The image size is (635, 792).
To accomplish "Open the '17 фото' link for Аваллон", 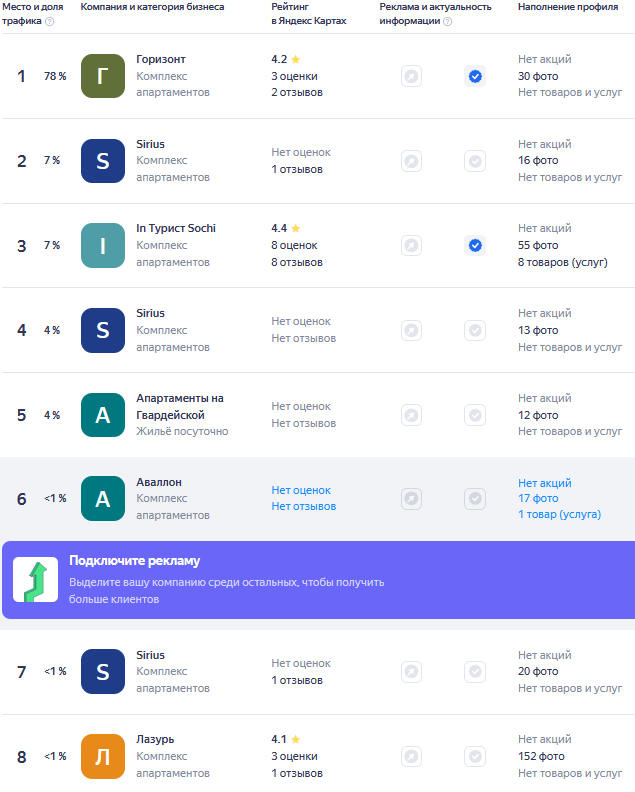I will 538,498.
